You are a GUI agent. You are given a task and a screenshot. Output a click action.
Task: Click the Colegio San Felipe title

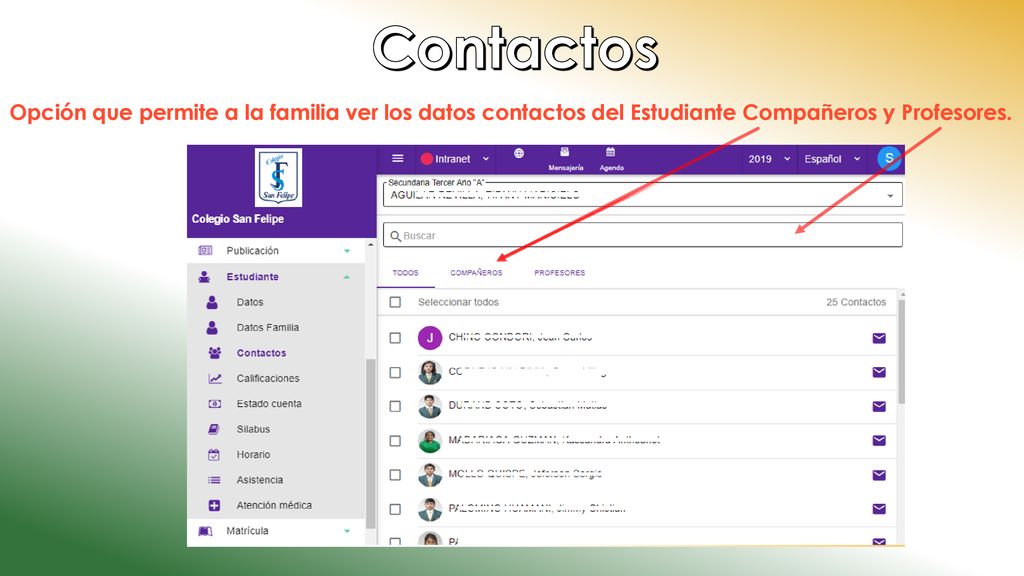point(238,219)
